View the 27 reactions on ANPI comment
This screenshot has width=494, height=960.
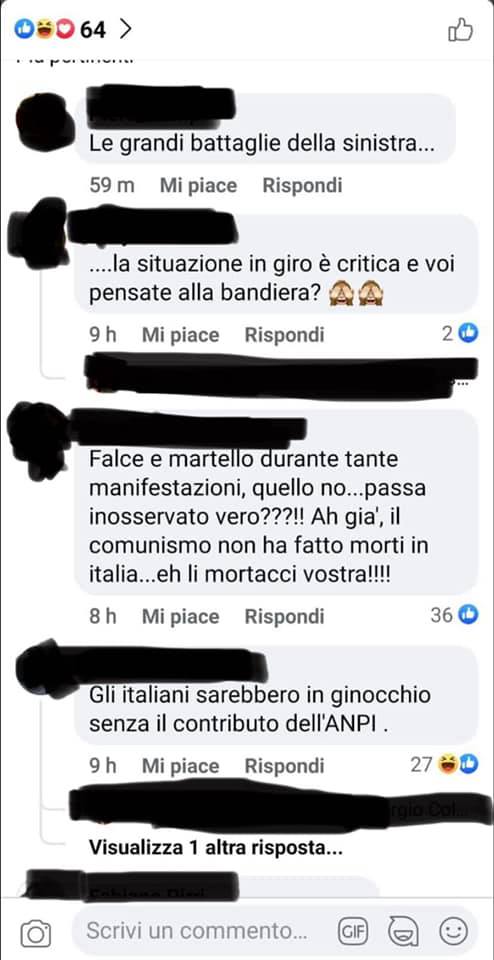[444, 763]
